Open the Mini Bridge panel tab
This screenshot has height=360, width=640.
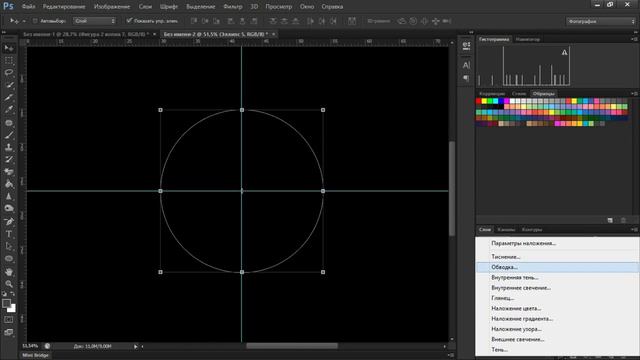(35, 356)
